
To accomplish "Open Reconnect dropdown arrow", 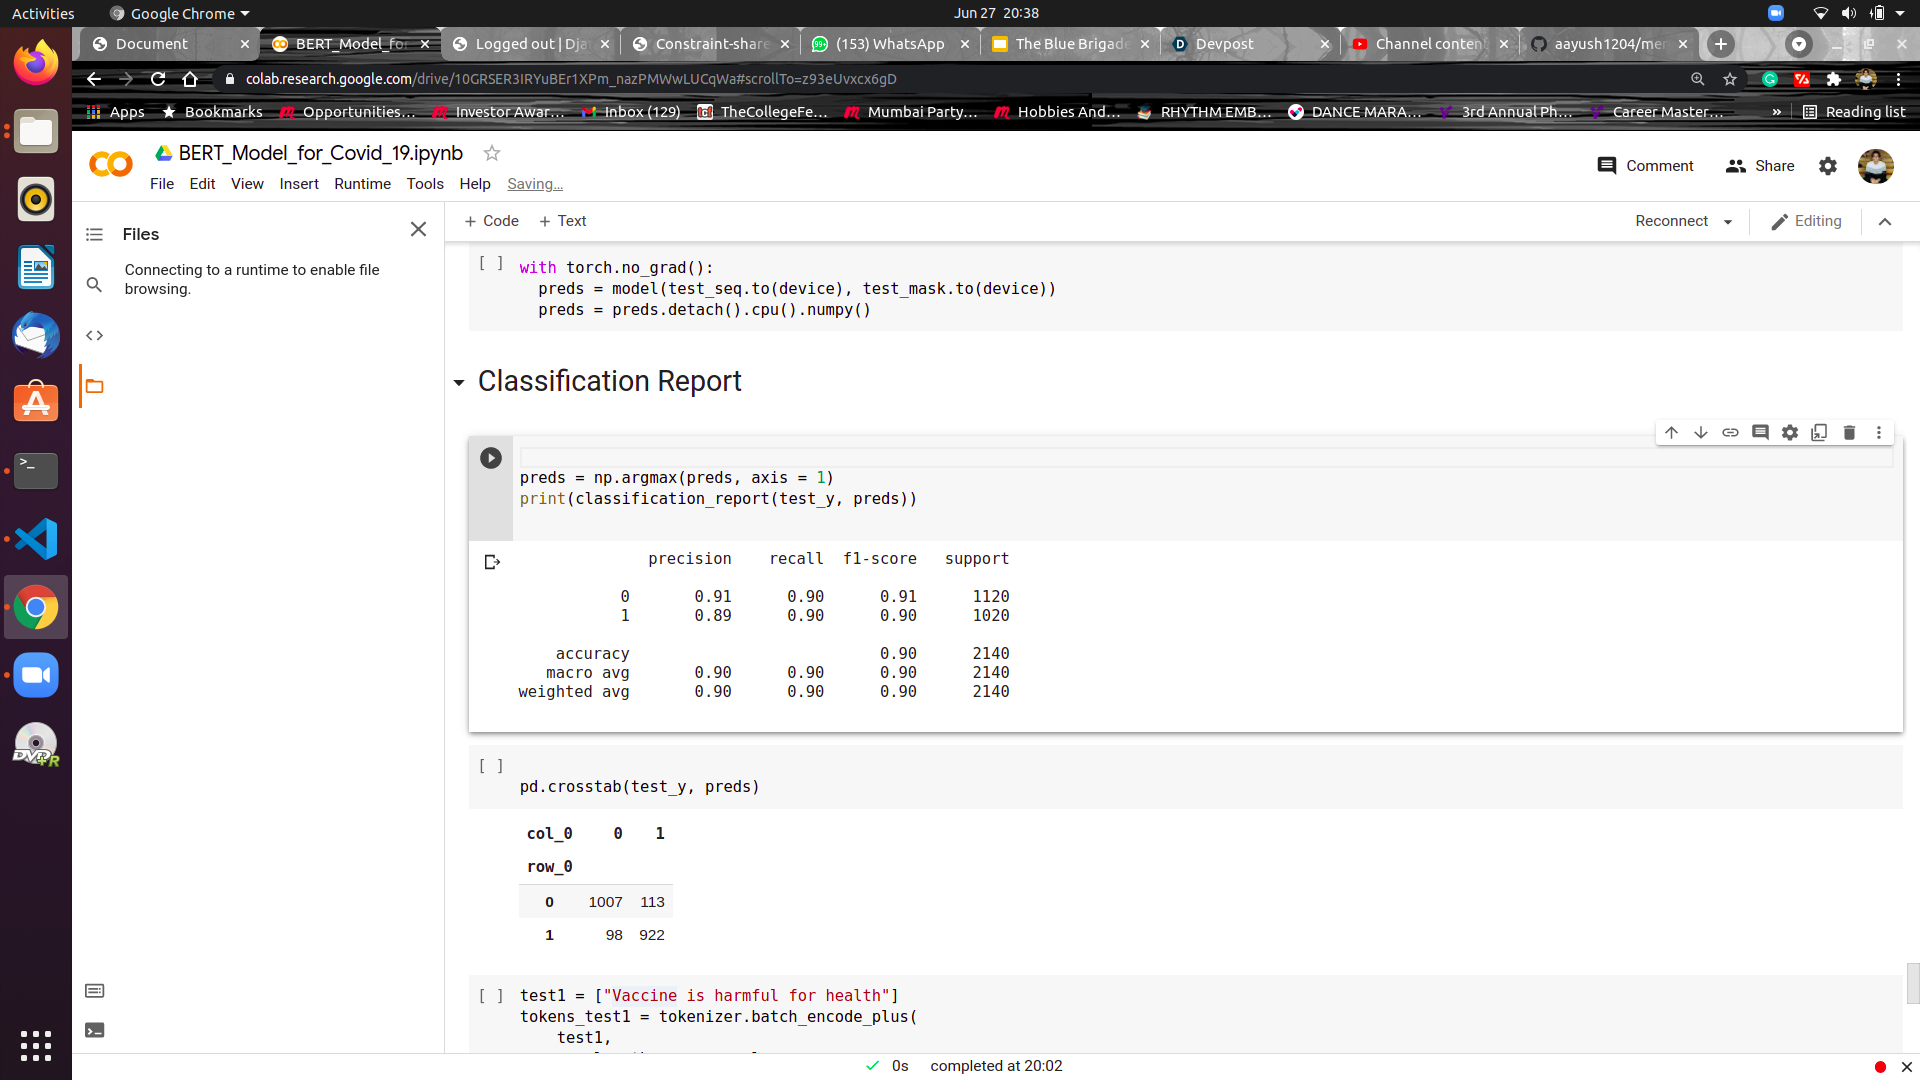I will pyautogui.click(x=1728, y=222).
